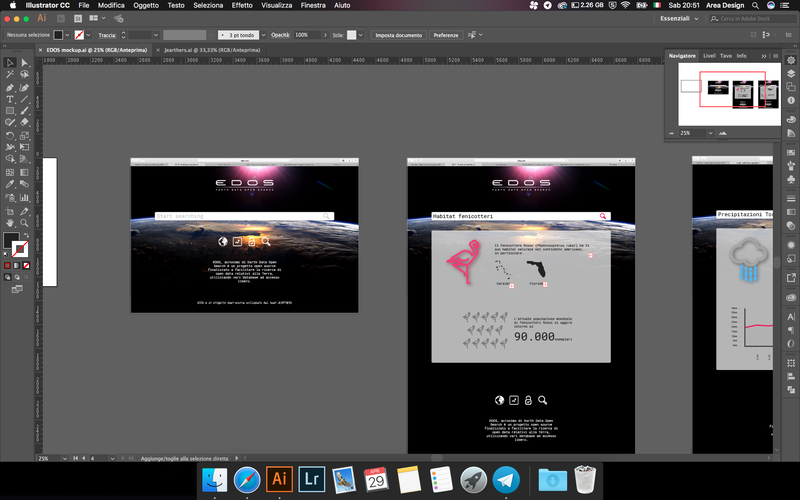The height and width of the screenshot is (500, 800).
Task: Set the paint mode to None
Action: [x=25, y=265]
